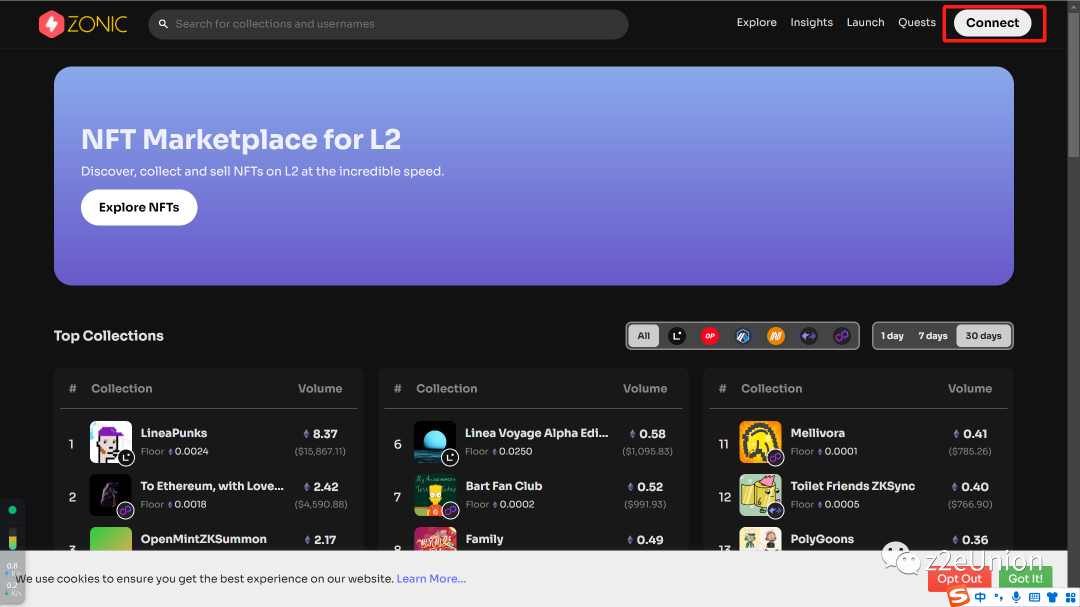This screenshot has width=1080, height=607.
Task: Filter collections by purple Polygon chain icon
Action: tap(842, 336)
